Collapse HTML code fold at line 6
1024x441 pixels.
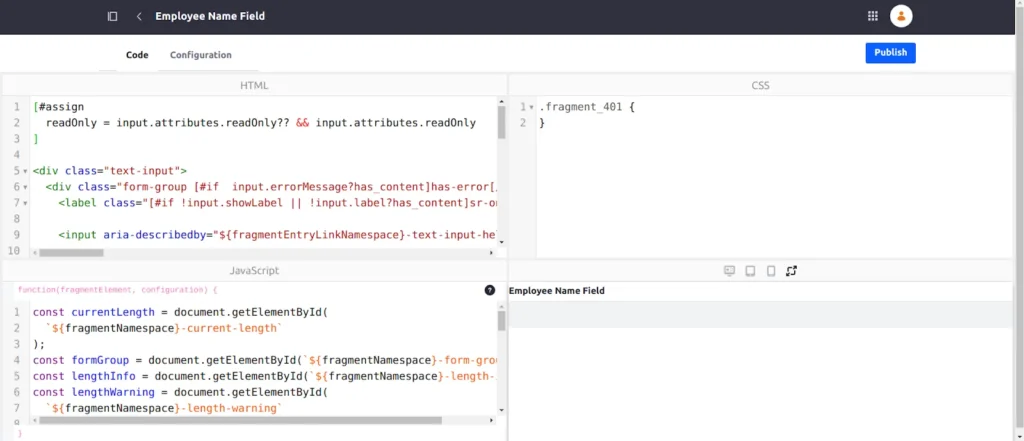[x=25, y=188]
